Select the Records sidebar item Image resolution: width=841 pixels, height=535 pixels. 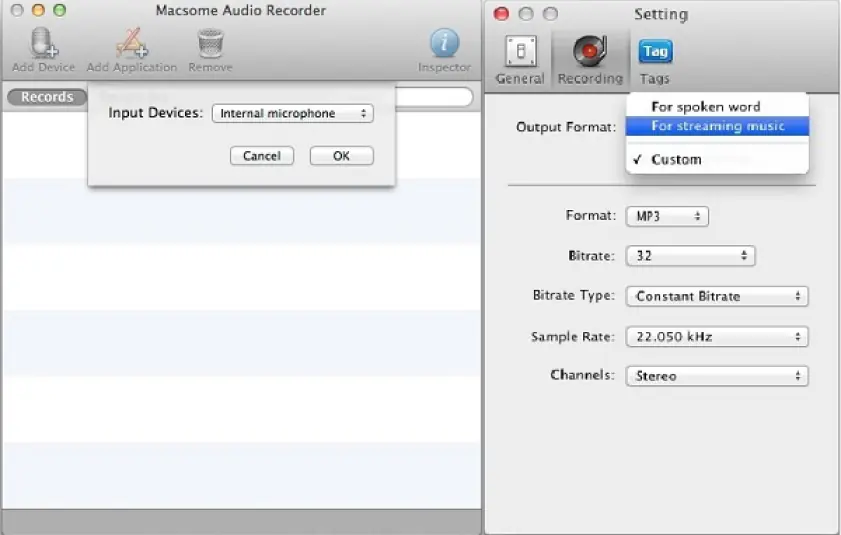click(x=47, y=97)
